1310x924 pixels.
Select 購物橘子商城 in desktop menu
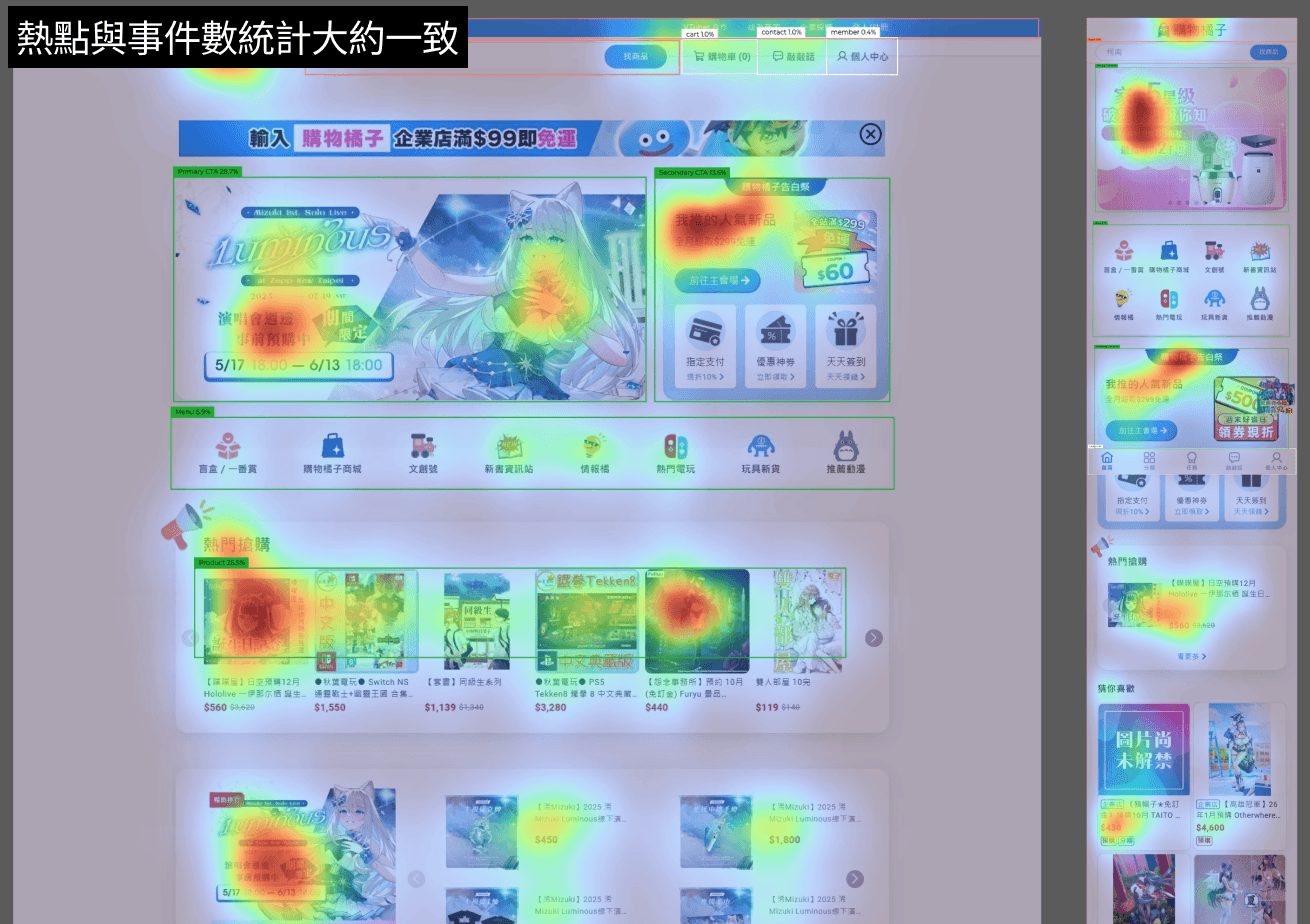[x=332, y=453]
